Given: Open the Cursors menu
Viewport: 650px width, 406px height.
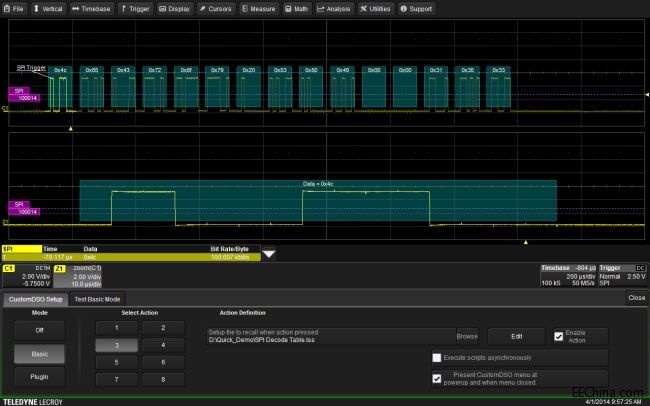Looking at the screenshot, I should click(x=216, y=9).
